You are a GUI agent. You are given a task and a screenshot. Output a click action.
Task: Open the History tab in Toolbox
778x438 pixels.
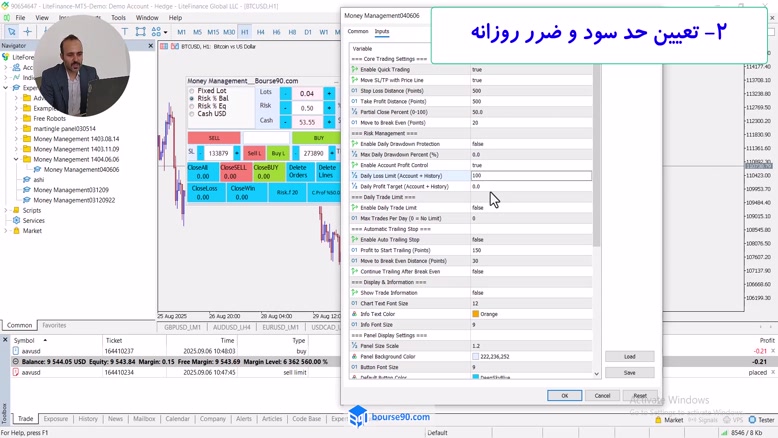88,419
